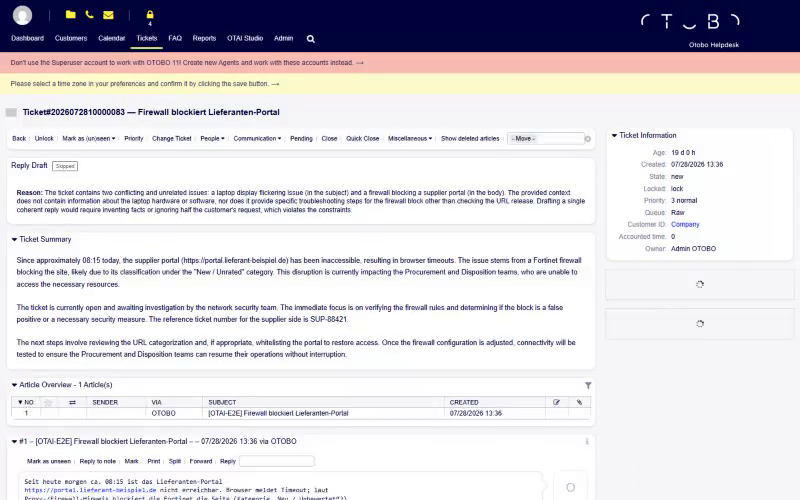Click the yellow phone ticket icon
Viewport: 800px width, 500px height.
tap(89, 15)
